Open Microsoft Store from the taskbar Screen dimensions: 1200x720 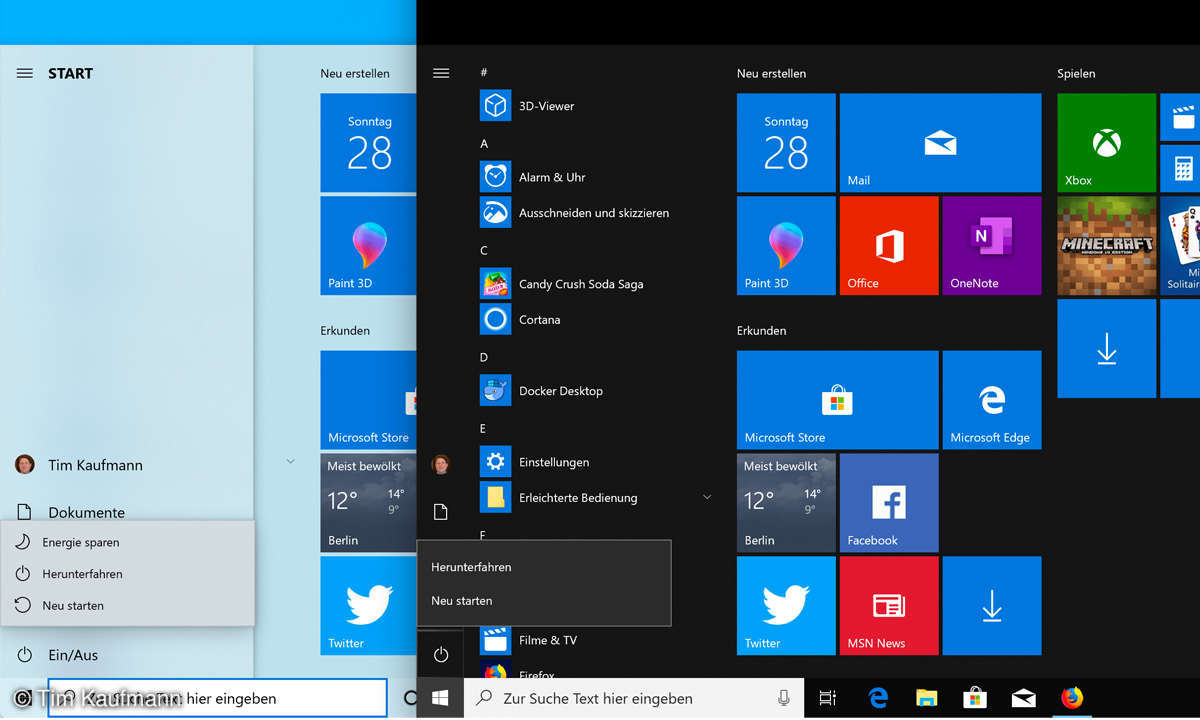[x=975, y=698]
